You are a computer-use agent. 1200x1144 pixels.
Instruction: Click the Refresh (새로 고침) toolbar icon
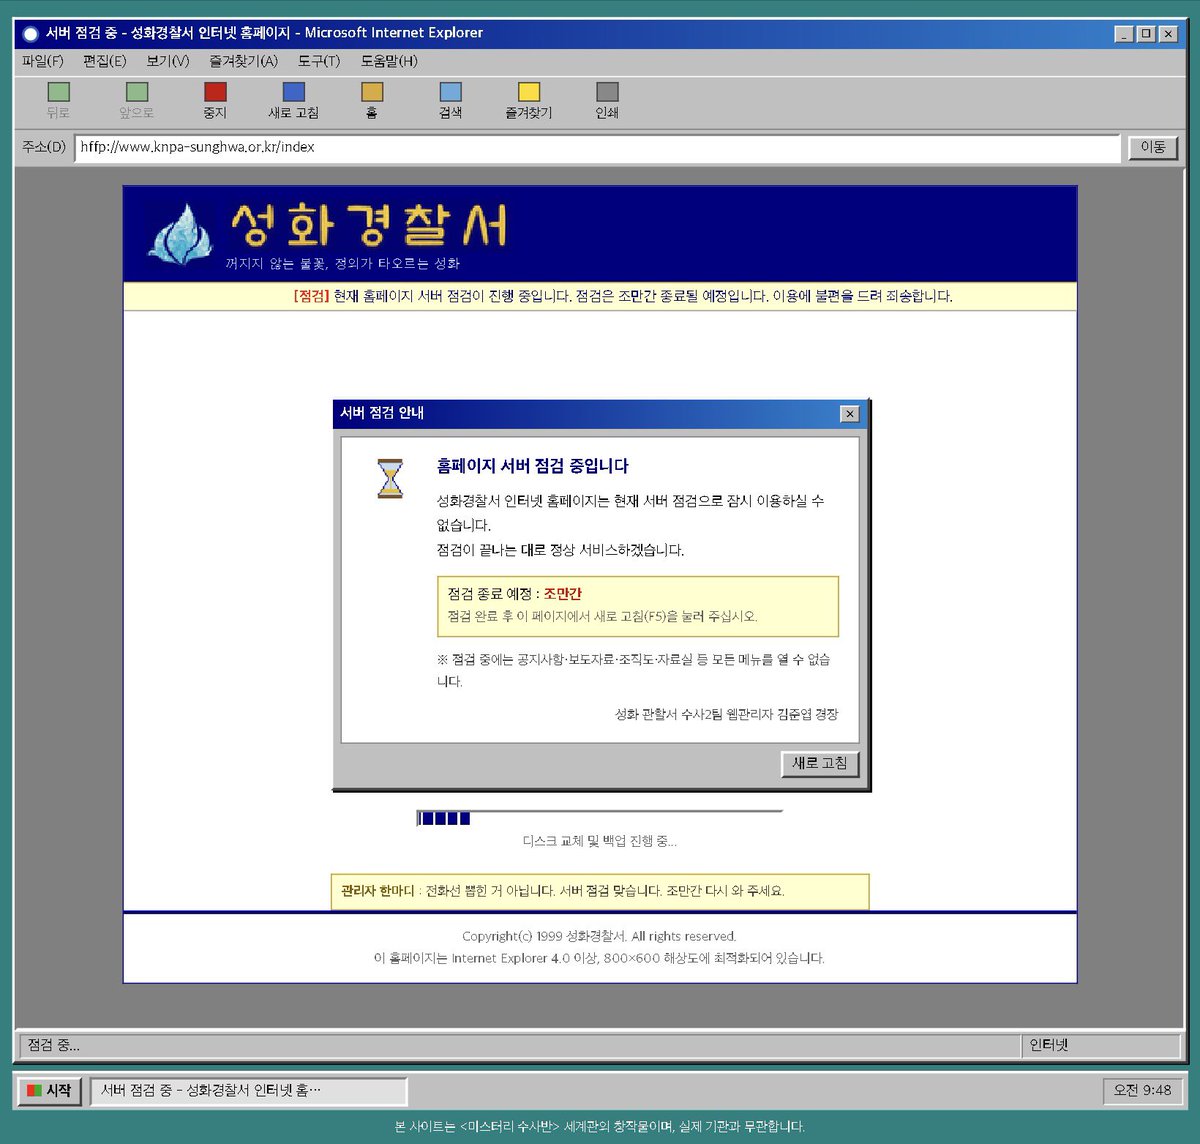point(293,92)
